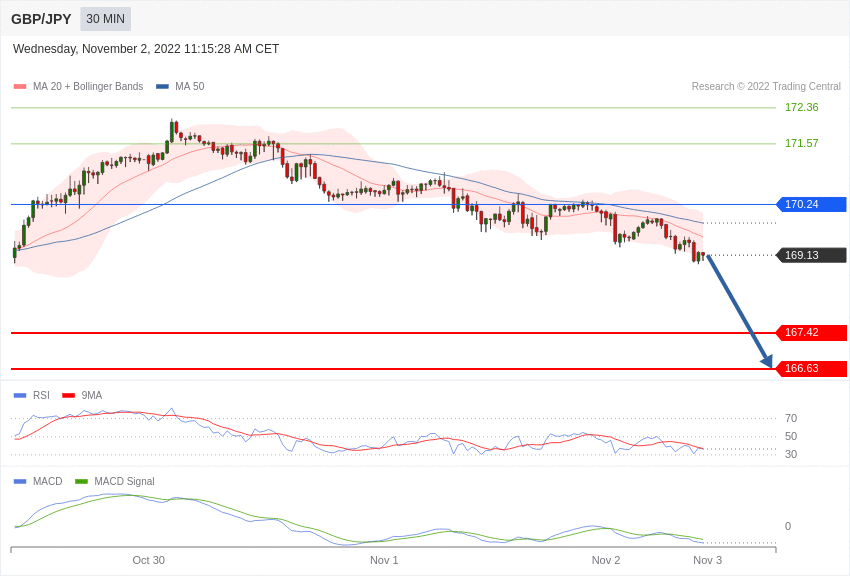Click the MACD legend blue swatch

[20, 481]
